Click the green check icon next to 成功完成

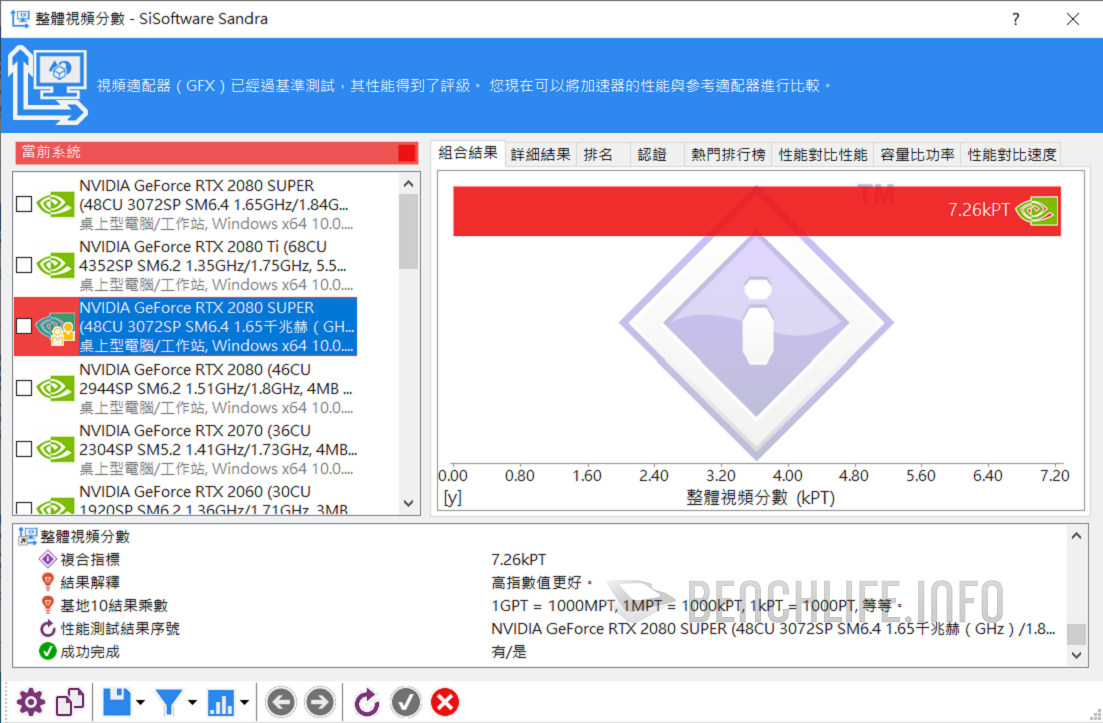(47, 651)
